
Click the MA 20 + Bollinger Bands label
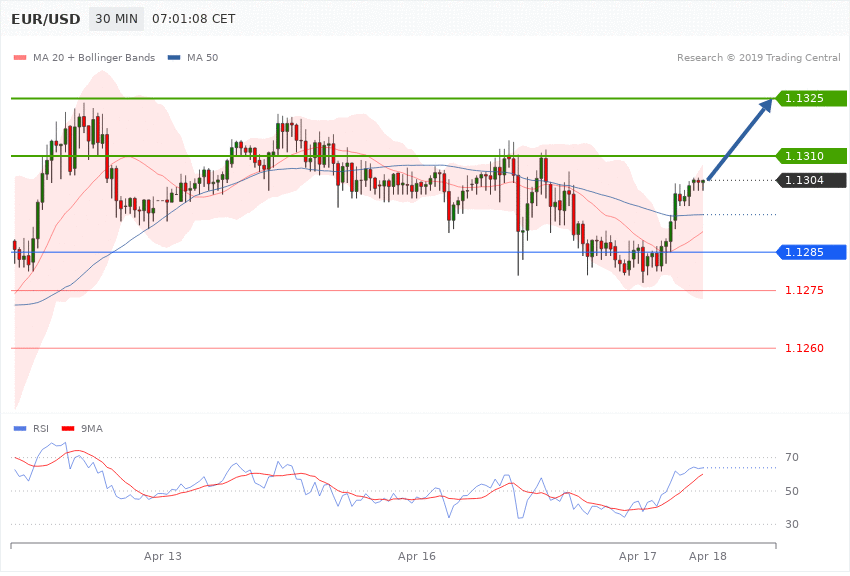point(94,57)
